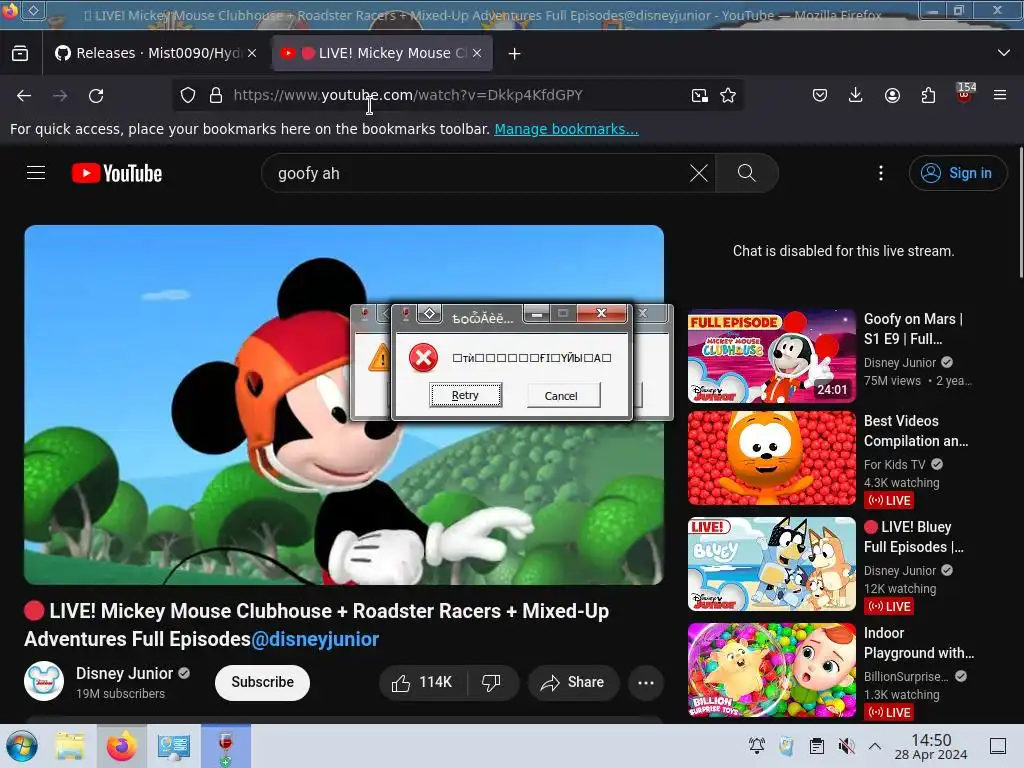Clear the goofy ah search text
This screenshot has height=768, width=1024.
point(699,173)
